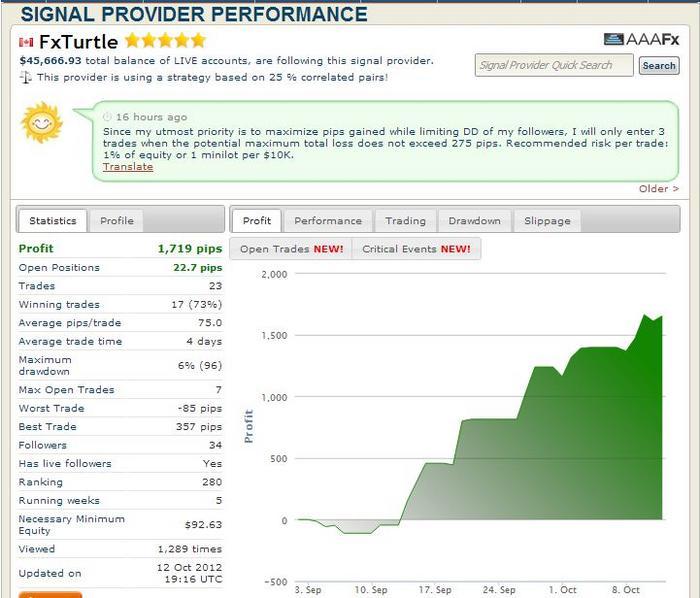Open the Open Trades NEW! button
700x598 pixels.
point(292,249)
